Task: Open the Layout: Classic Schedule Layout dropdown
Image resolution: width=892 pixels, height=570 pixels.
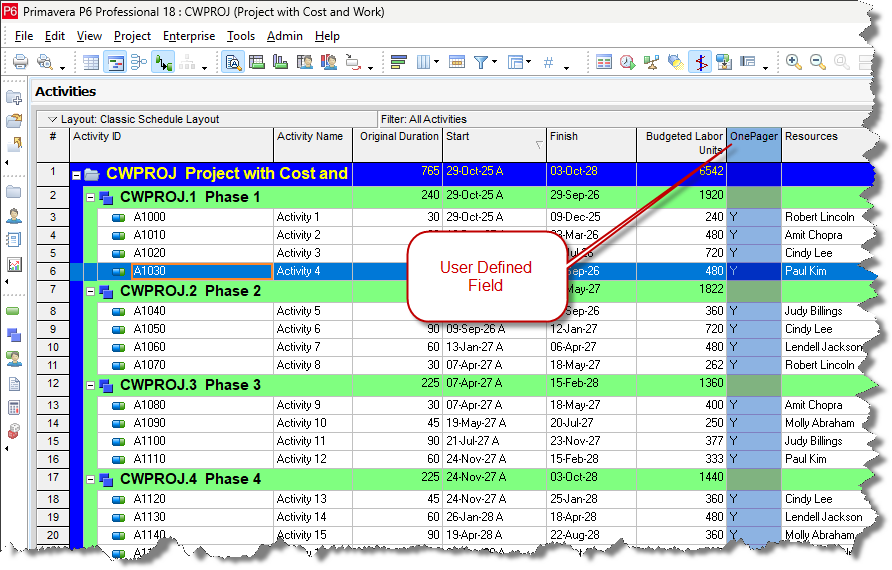Action: [52, 119]
